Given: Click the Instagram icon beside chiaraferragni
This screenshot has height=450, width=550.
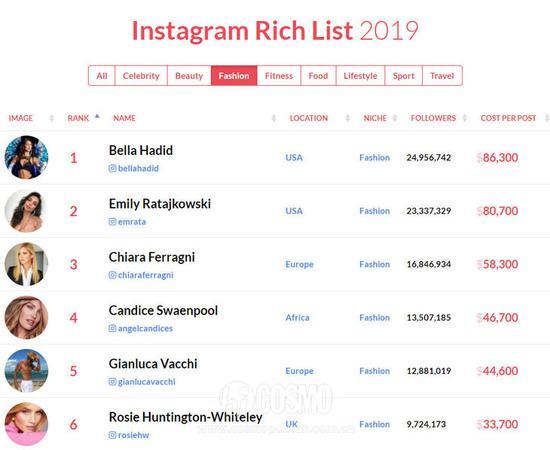Looking at the screenshot, I should 112,275.
